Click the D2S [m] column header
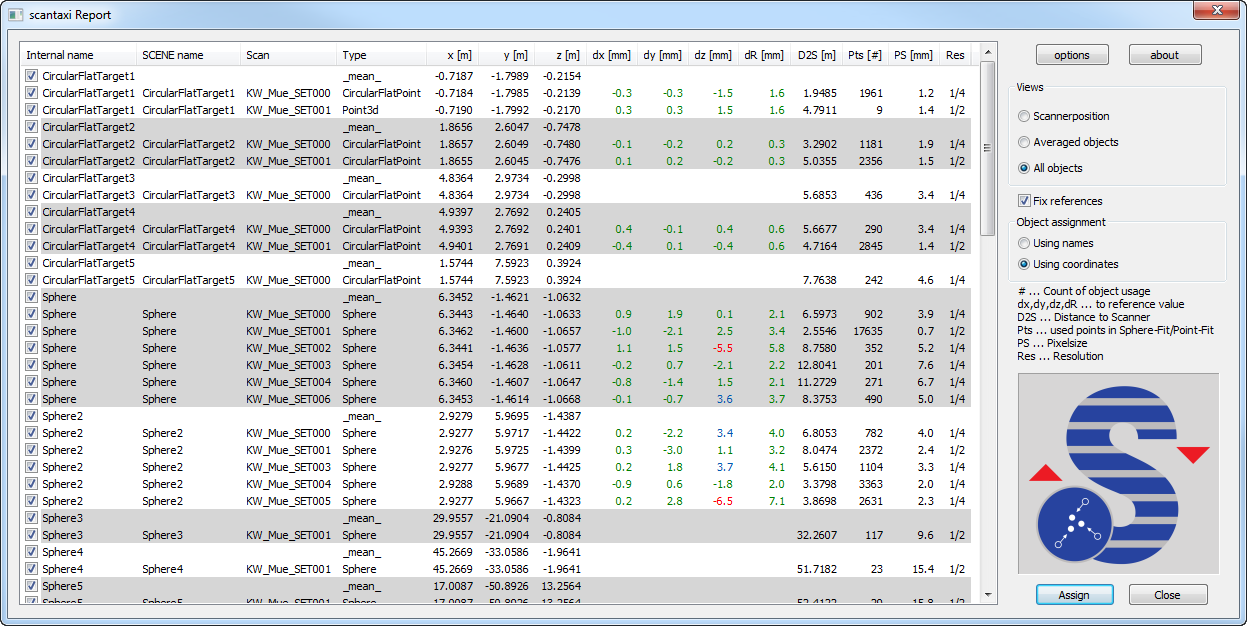 (x=816, y=56)
